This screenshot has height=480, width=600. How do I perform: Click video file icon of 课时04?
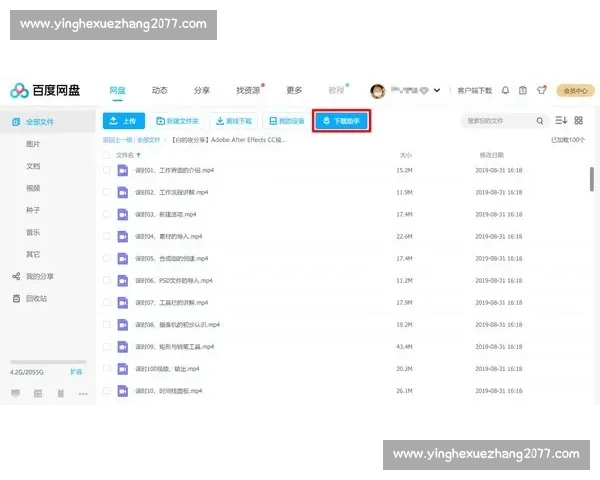coord(122,237)
